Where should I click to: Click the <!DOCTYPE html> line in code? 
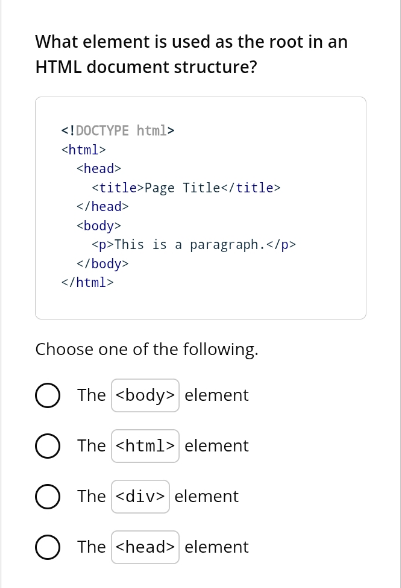pyautogui.click(x=118, y=130)
